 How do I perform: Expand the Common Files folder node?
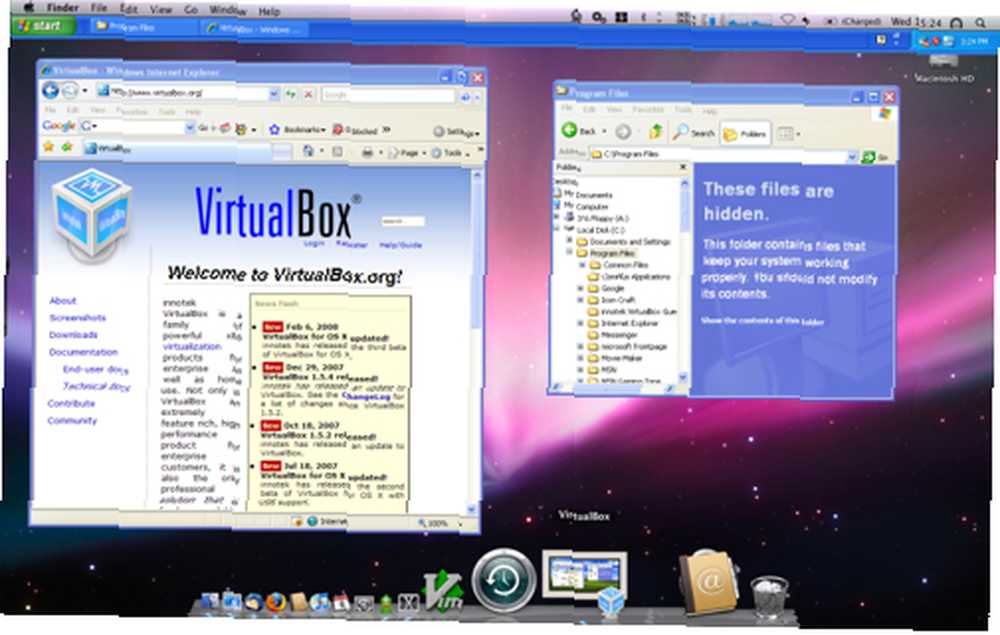pyautogui.click(x=582, y=264)
